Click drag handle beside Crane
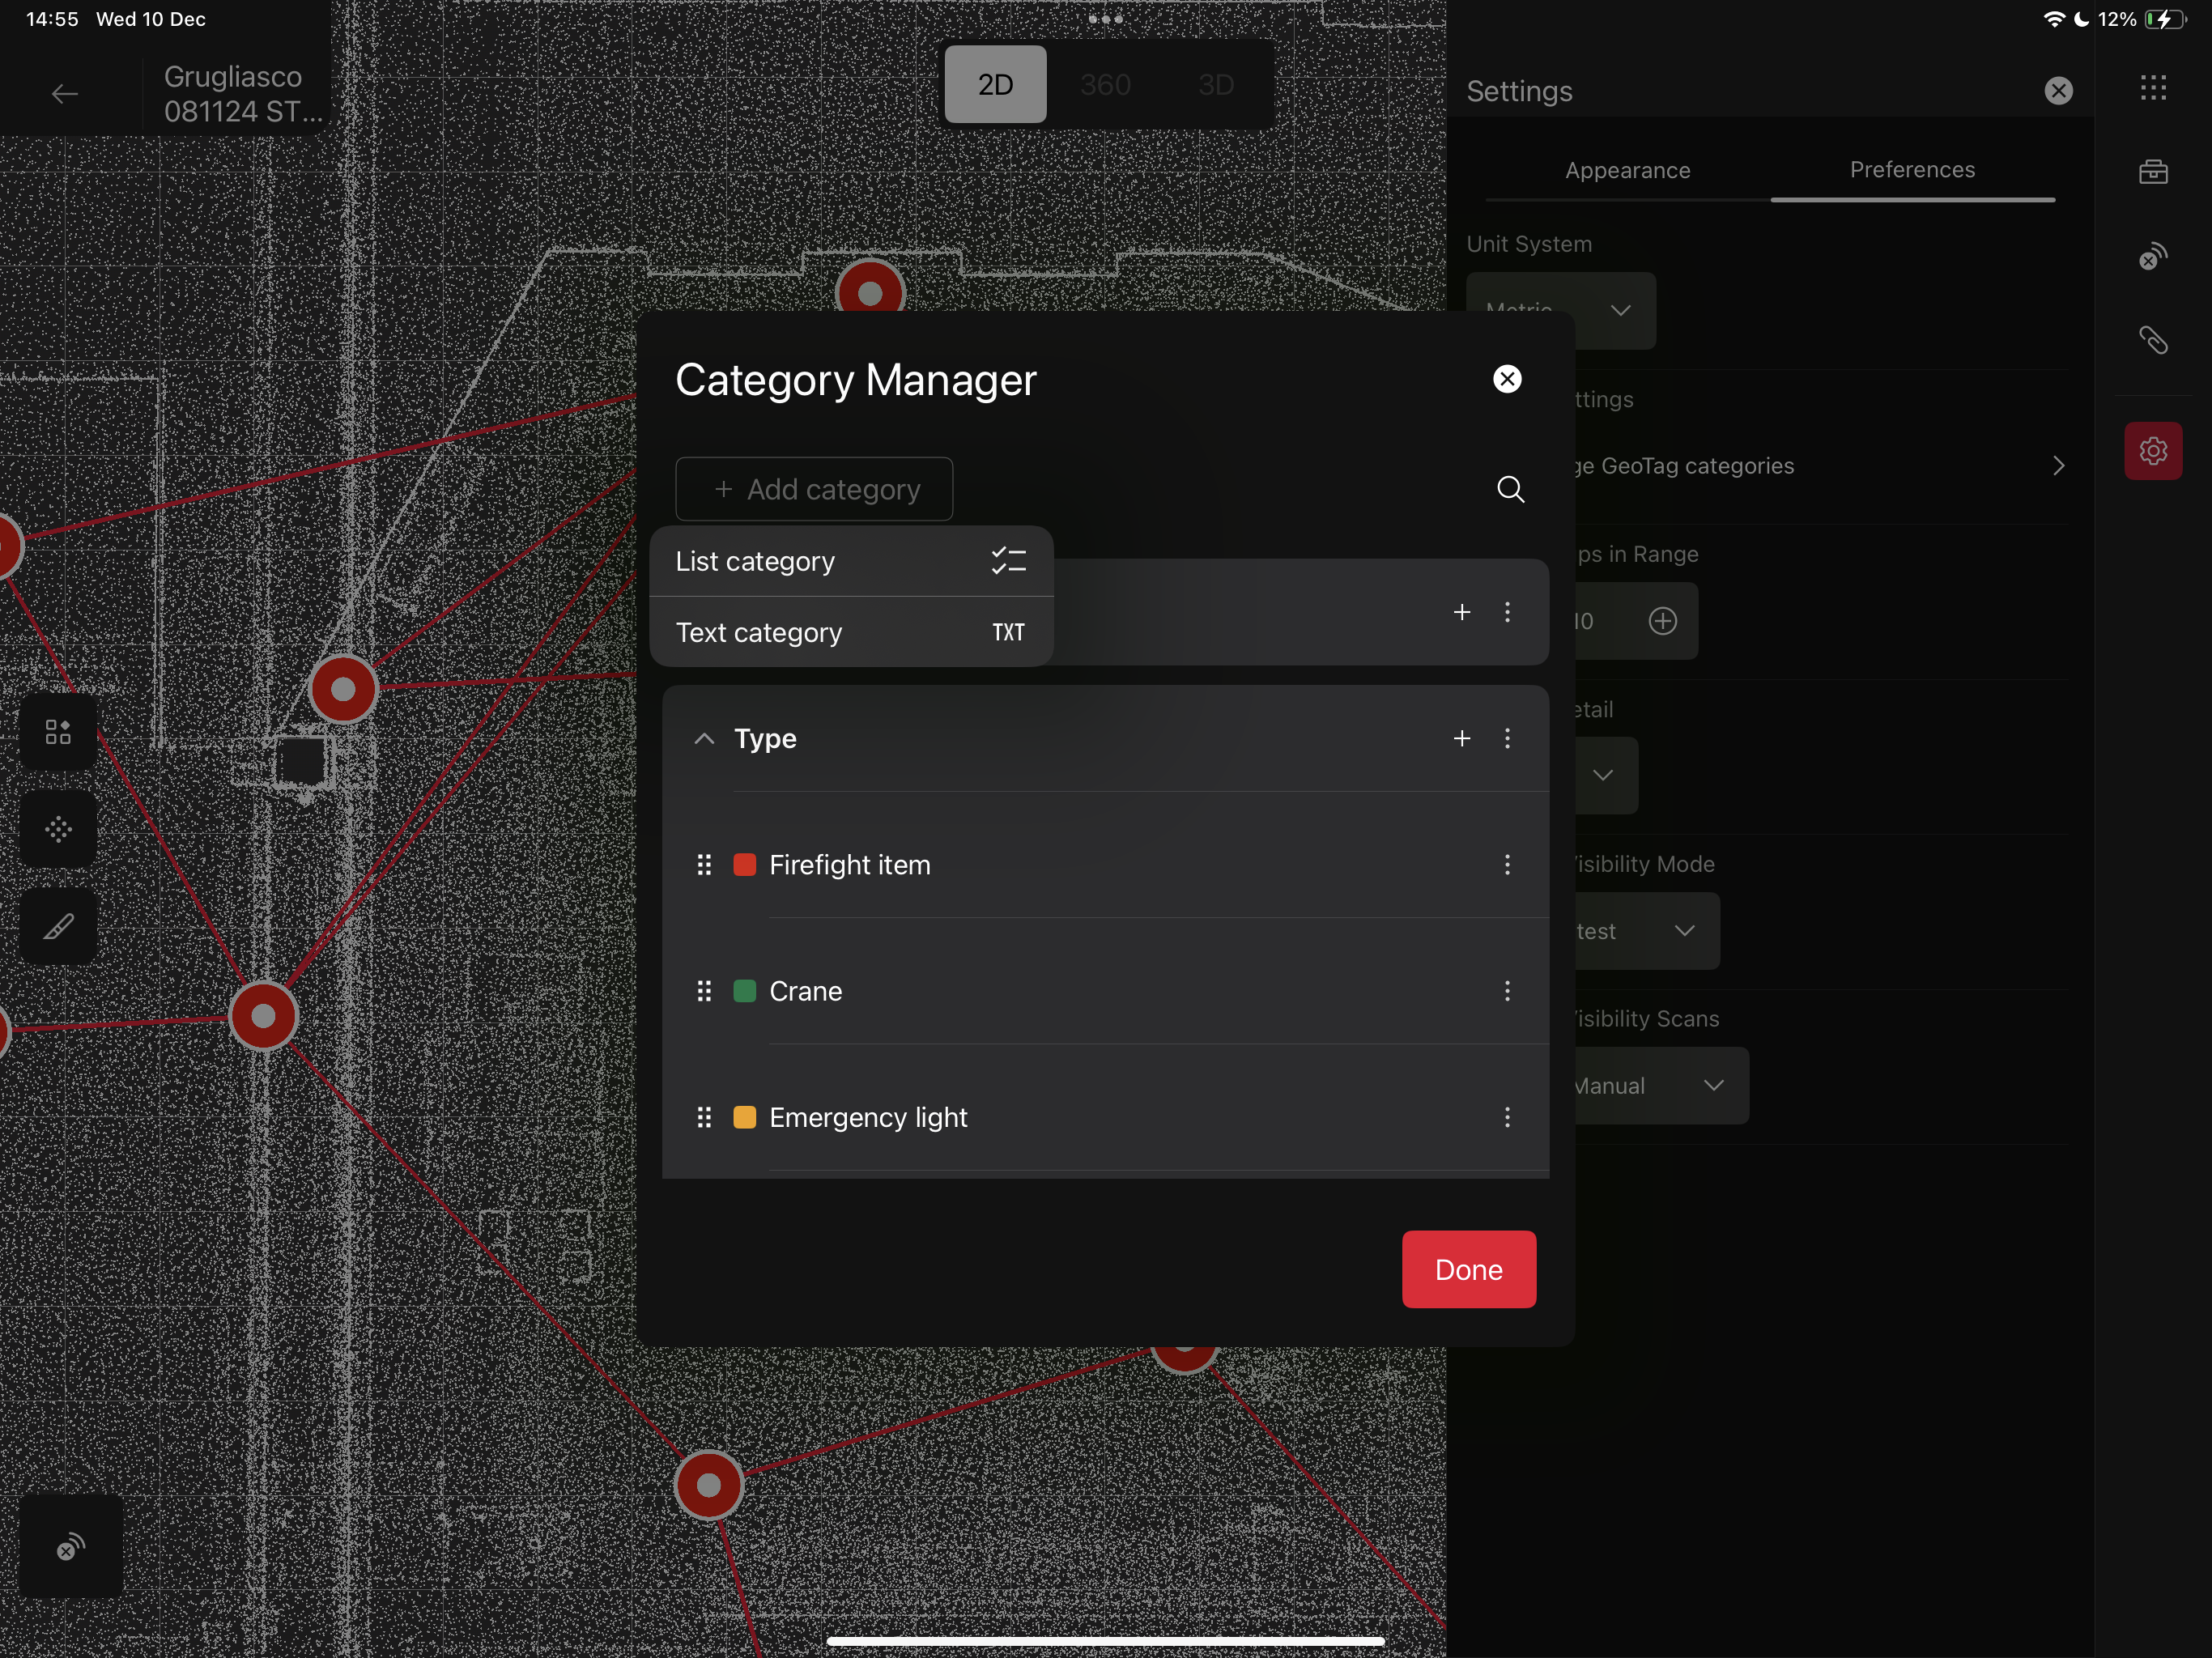Screen dimensions: 2212x1658 pyautogui.click(x=704, y=991)
